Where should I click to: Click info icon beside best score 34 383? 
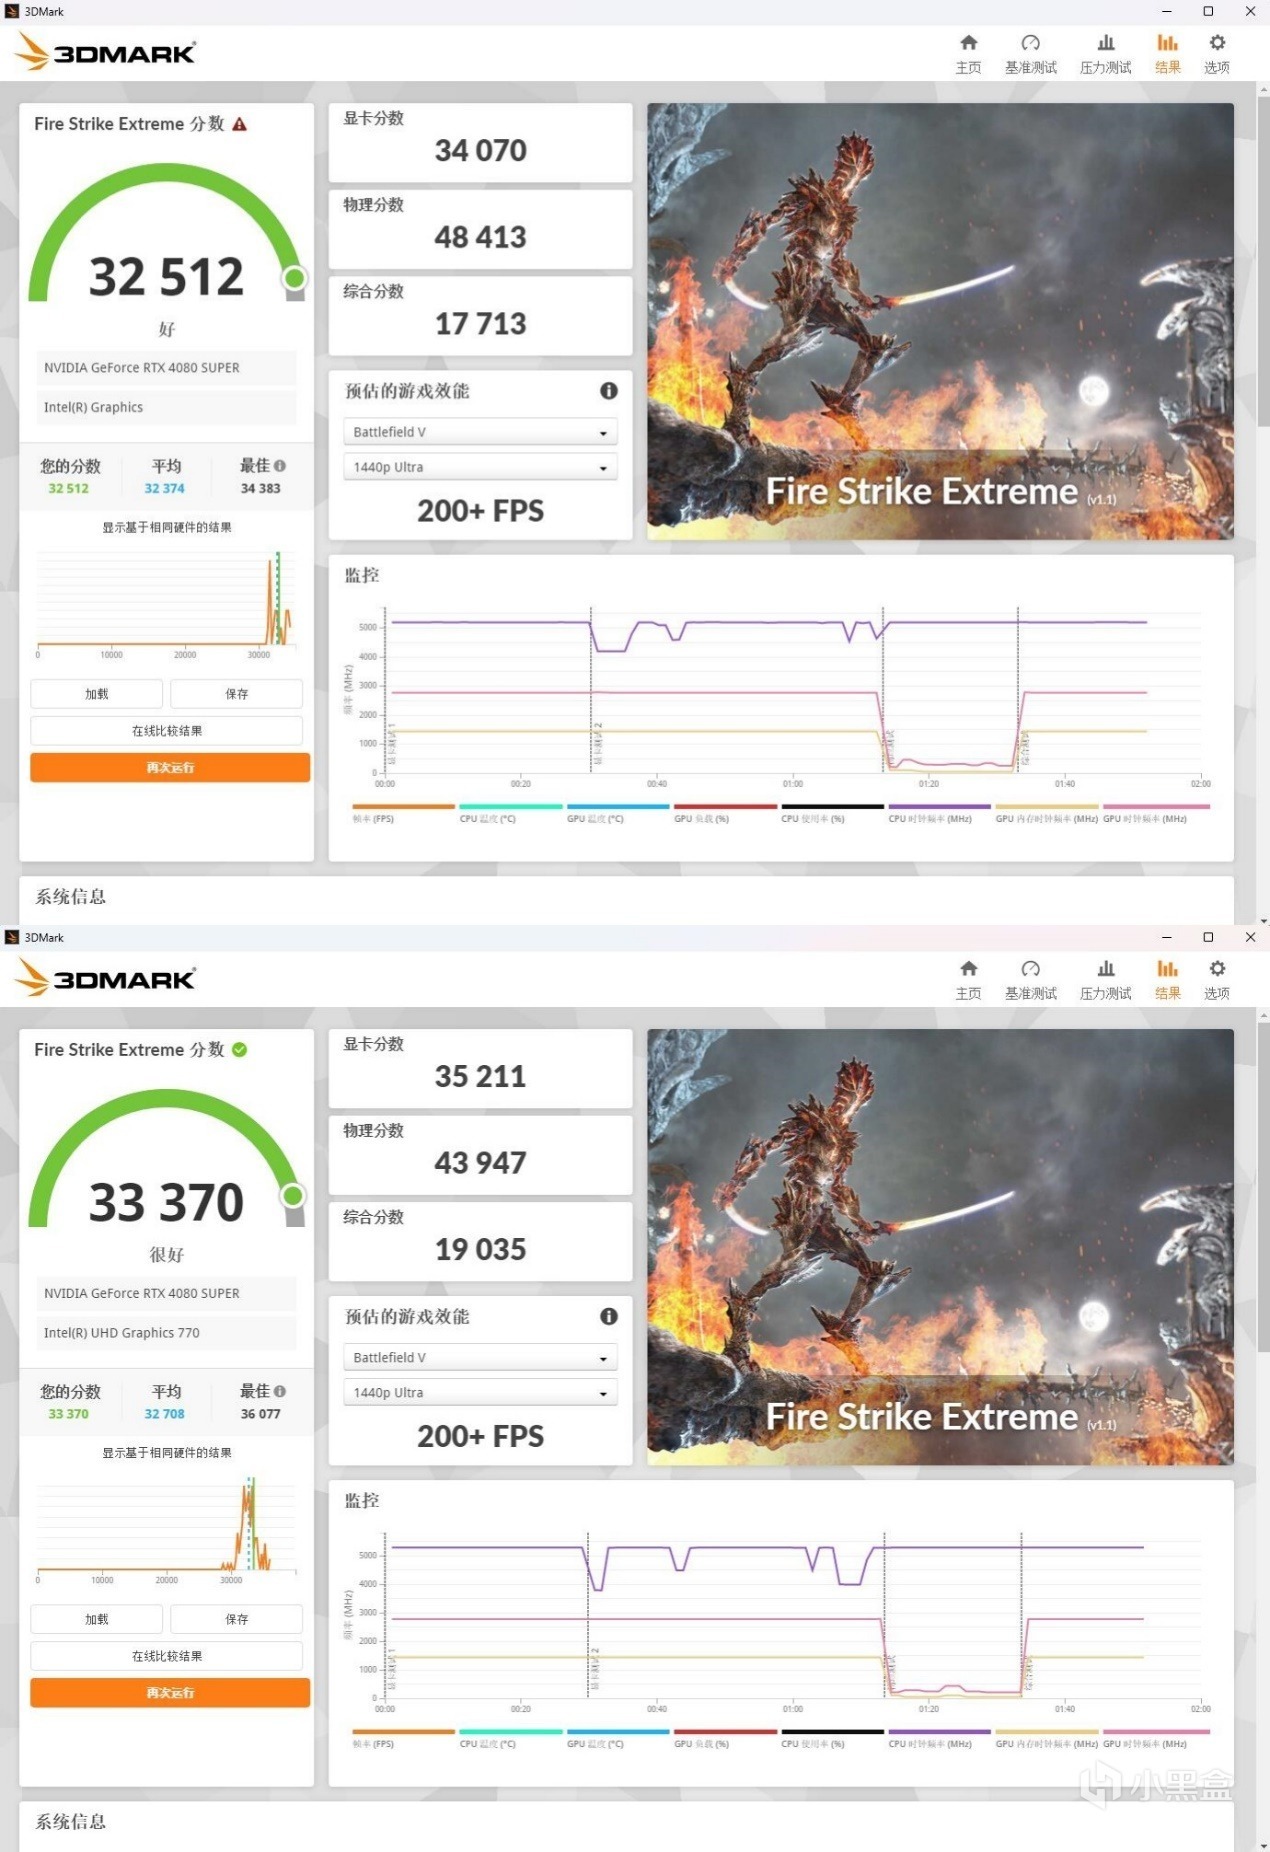pos(280,466)
